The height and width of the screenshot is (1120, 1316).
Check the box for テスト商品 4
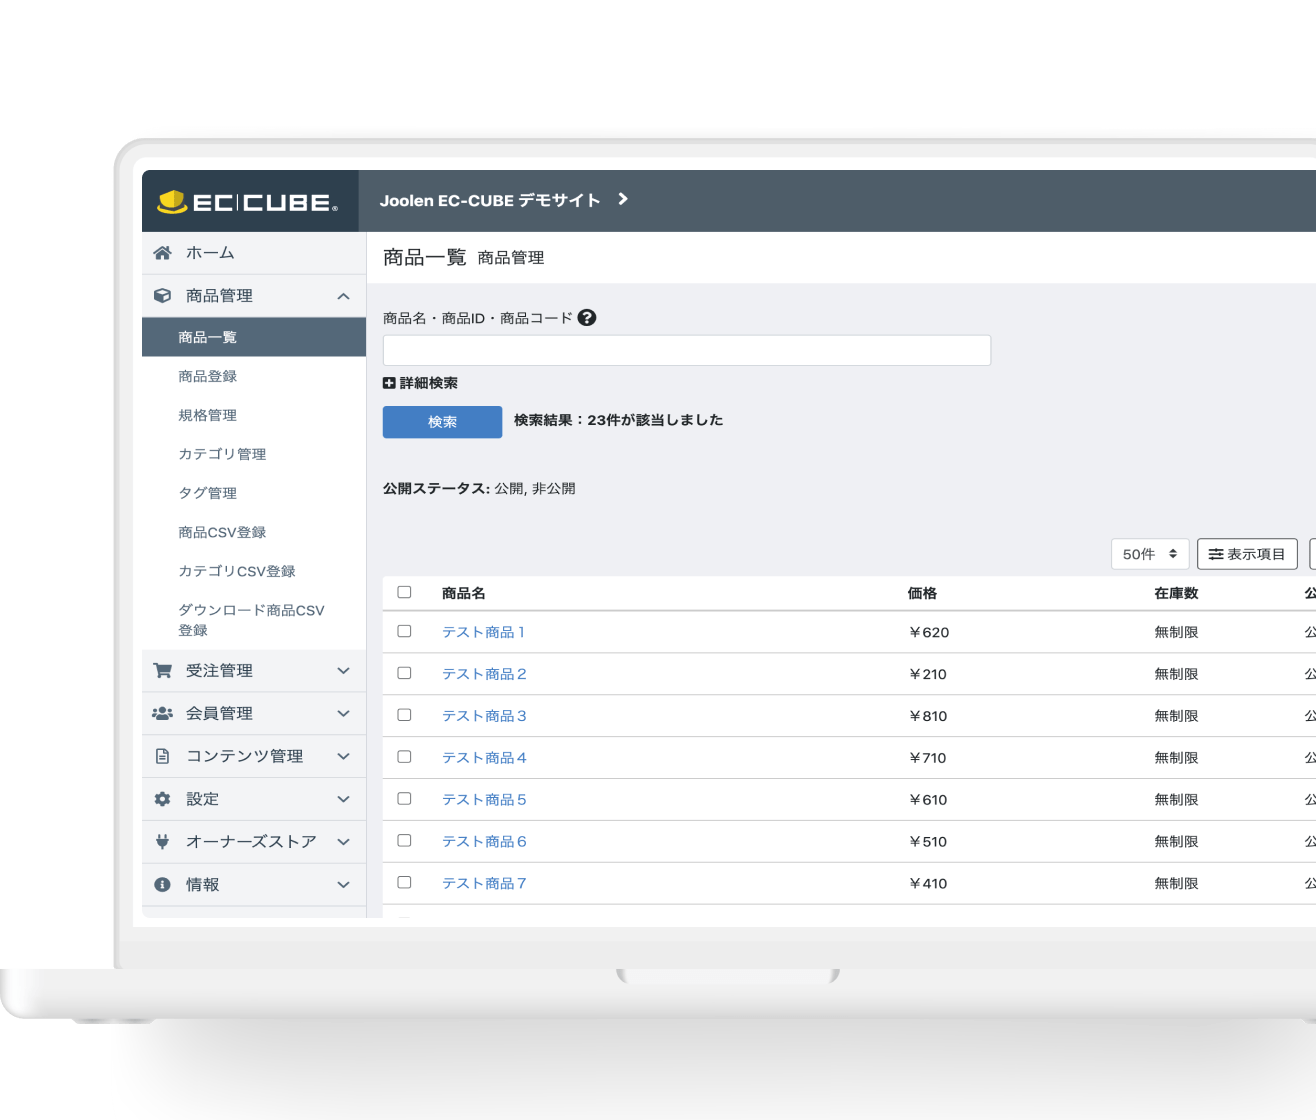click(x=404, y=757)
